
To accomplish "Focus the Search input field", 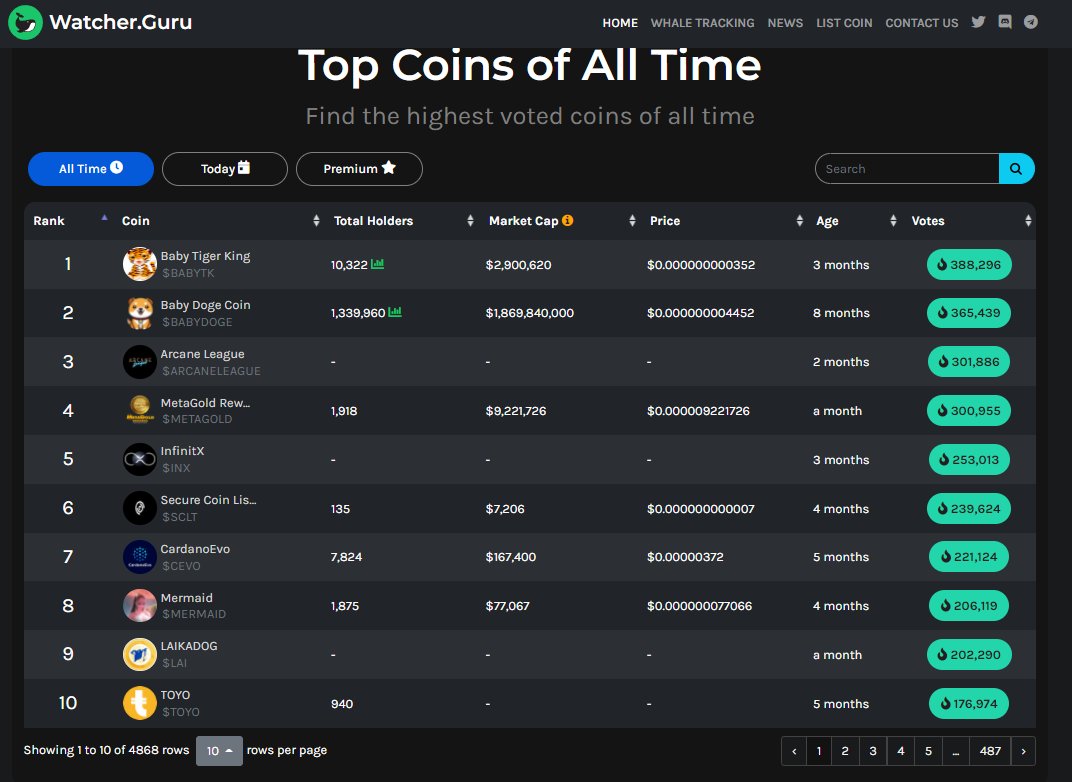I will click(907, 169).
